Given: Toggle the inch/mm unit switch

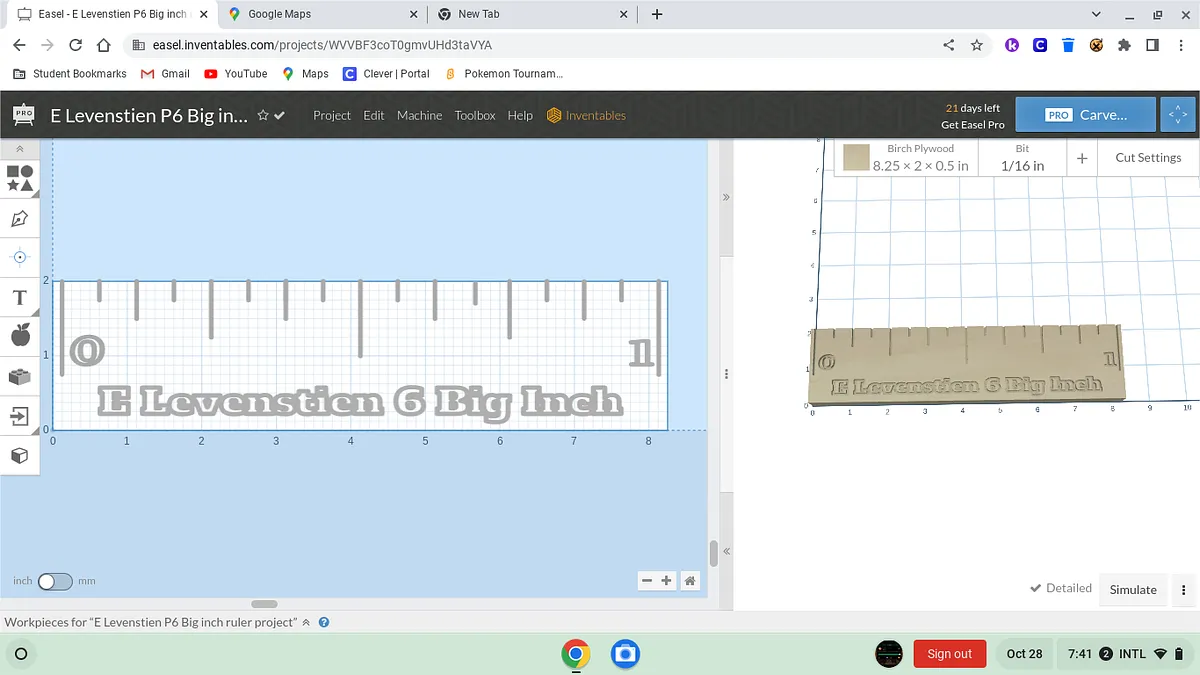Looking at the screenshot, I should pyautogui.click(x=55, y=581).
